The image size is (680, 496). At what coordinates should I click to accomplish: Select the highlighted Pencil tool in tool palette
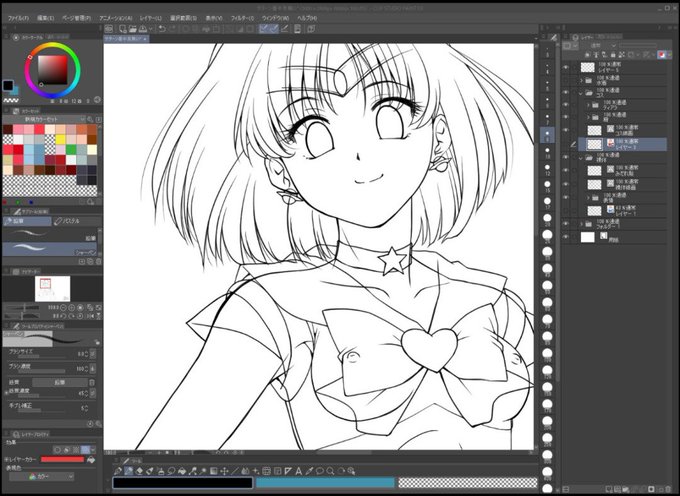(x=129, y=471)
